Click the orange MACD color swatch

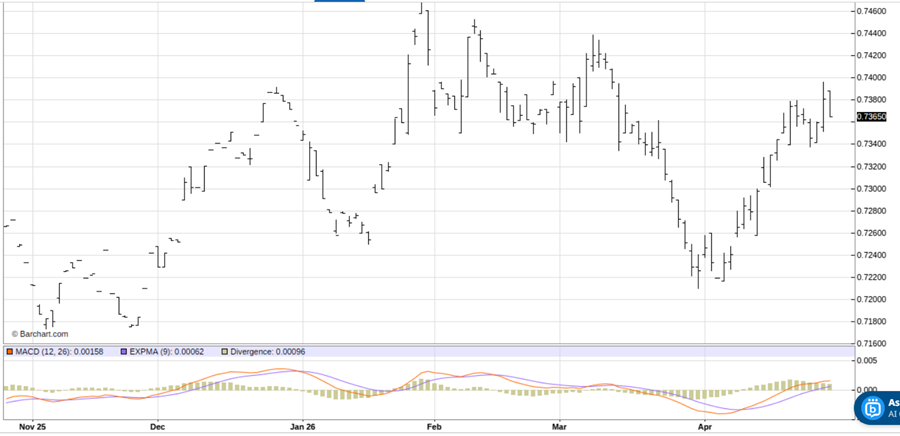9,352
